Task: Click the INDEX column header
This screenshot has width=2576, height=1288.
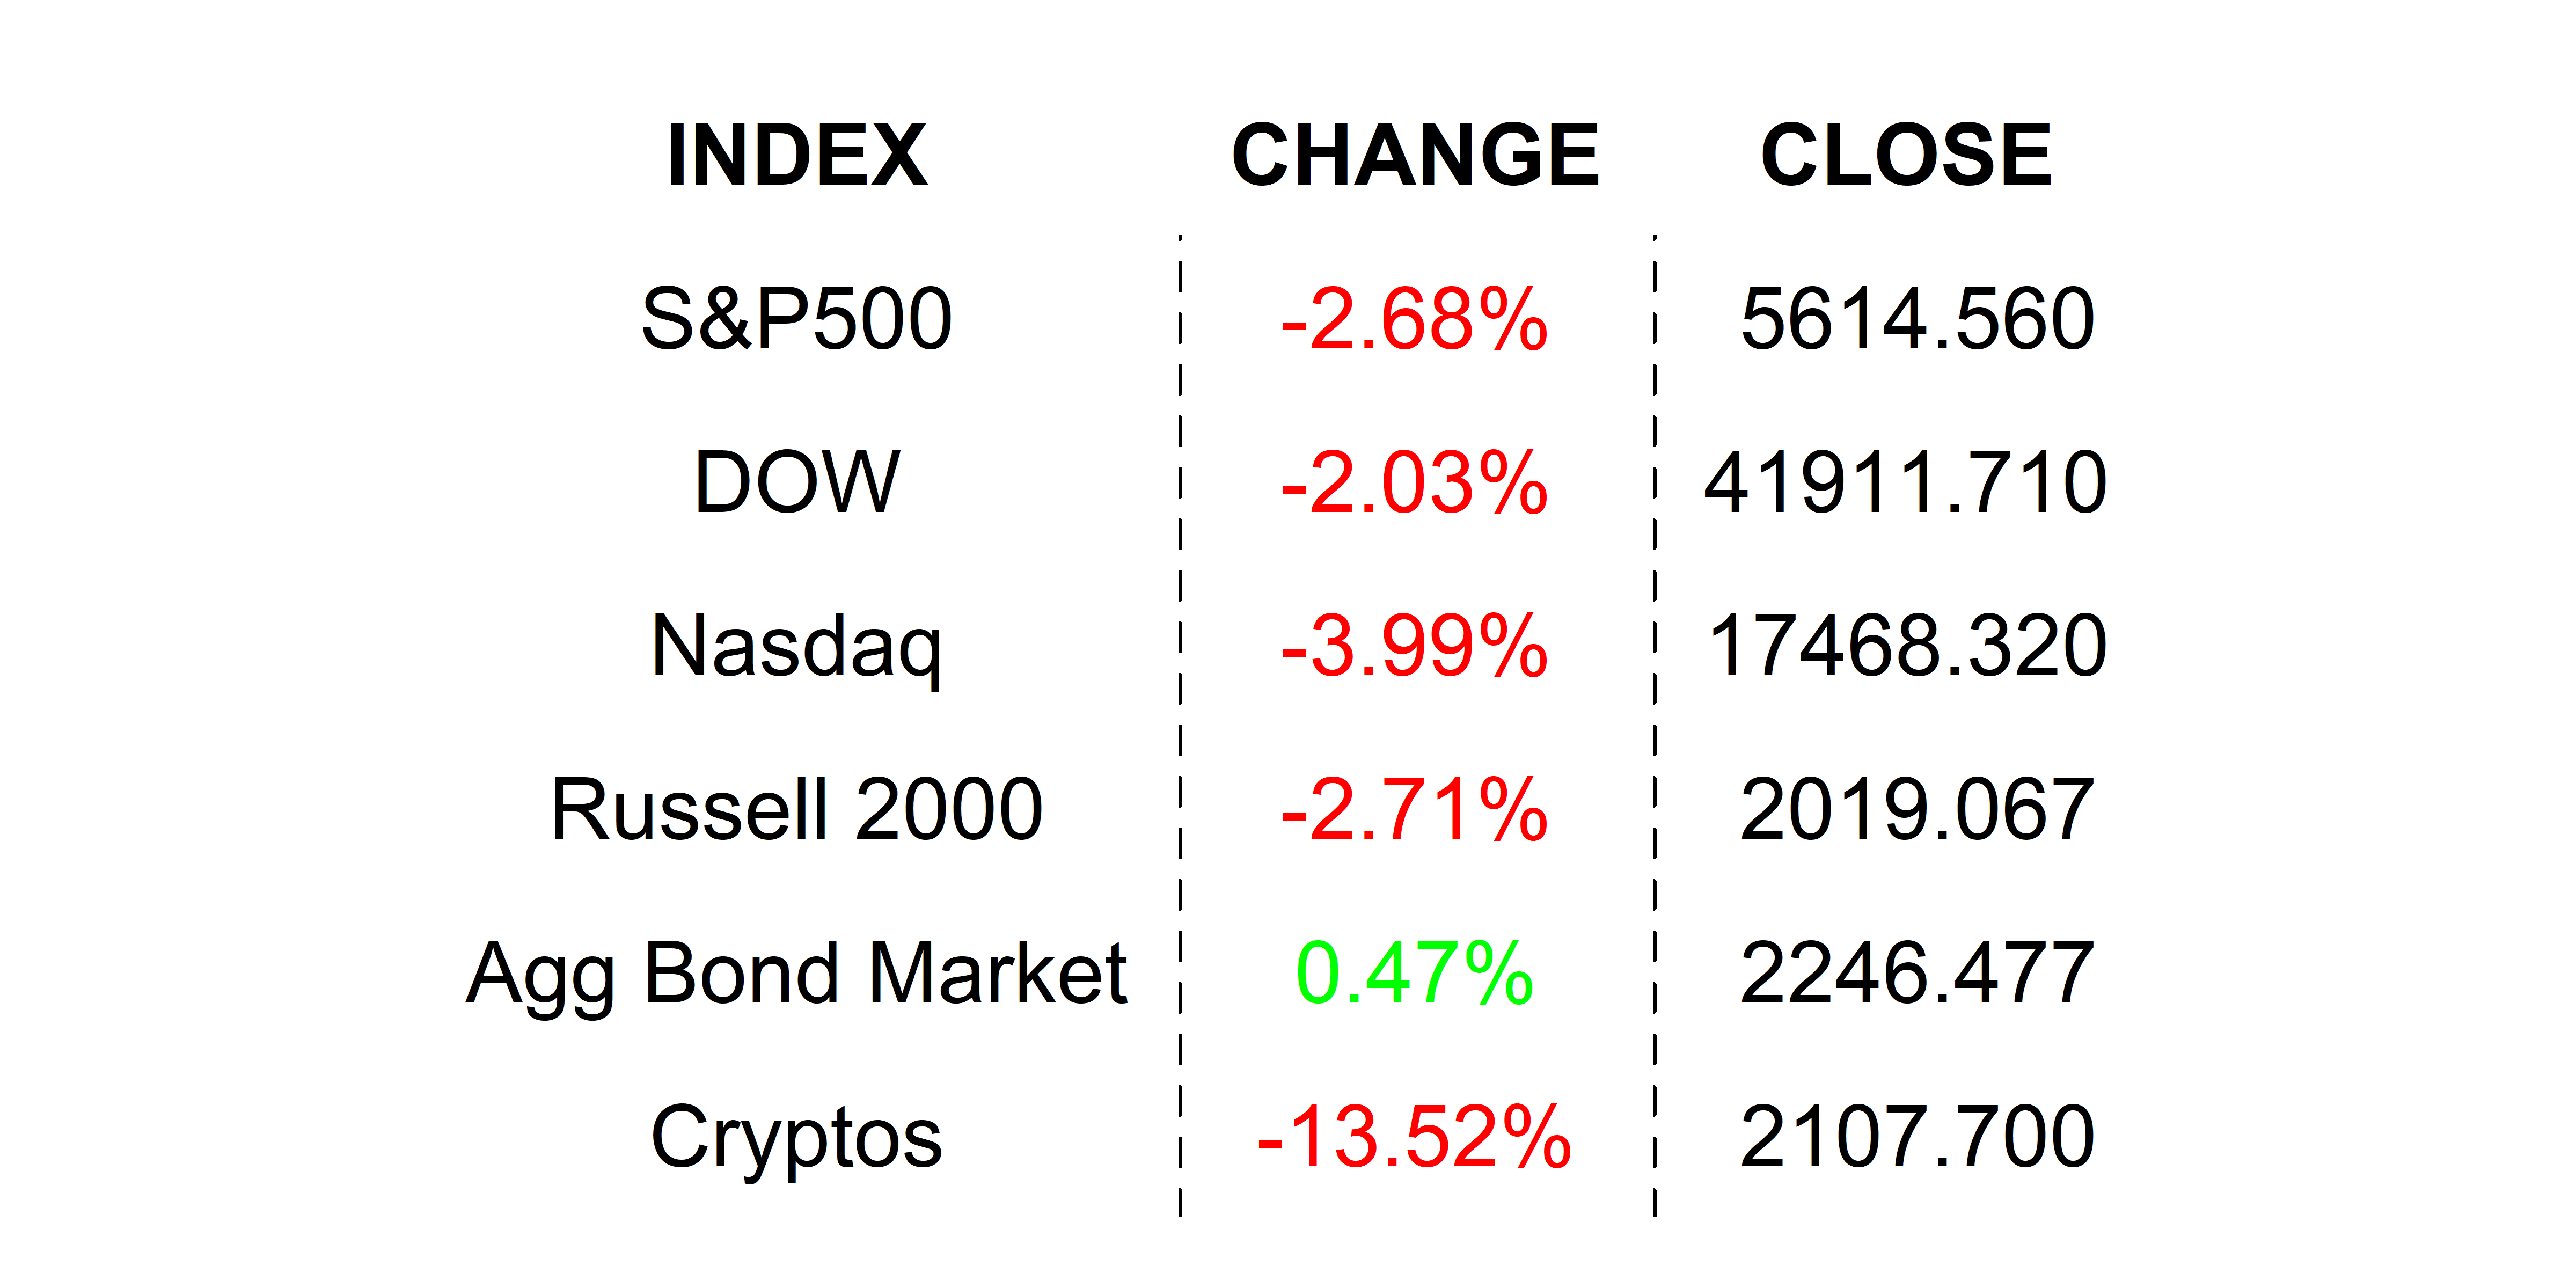Action: tap(797, 155)
